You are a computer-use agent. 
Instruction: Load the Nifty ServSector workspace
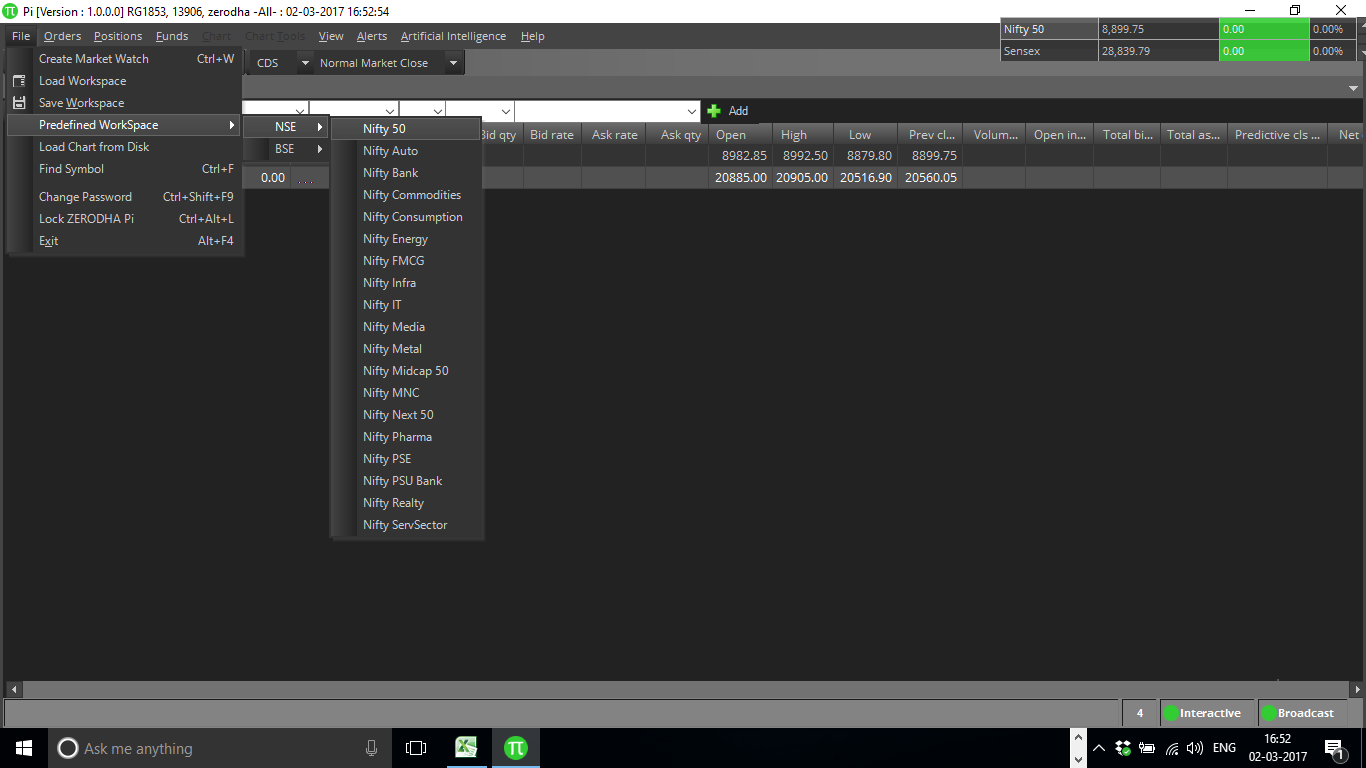407,525
